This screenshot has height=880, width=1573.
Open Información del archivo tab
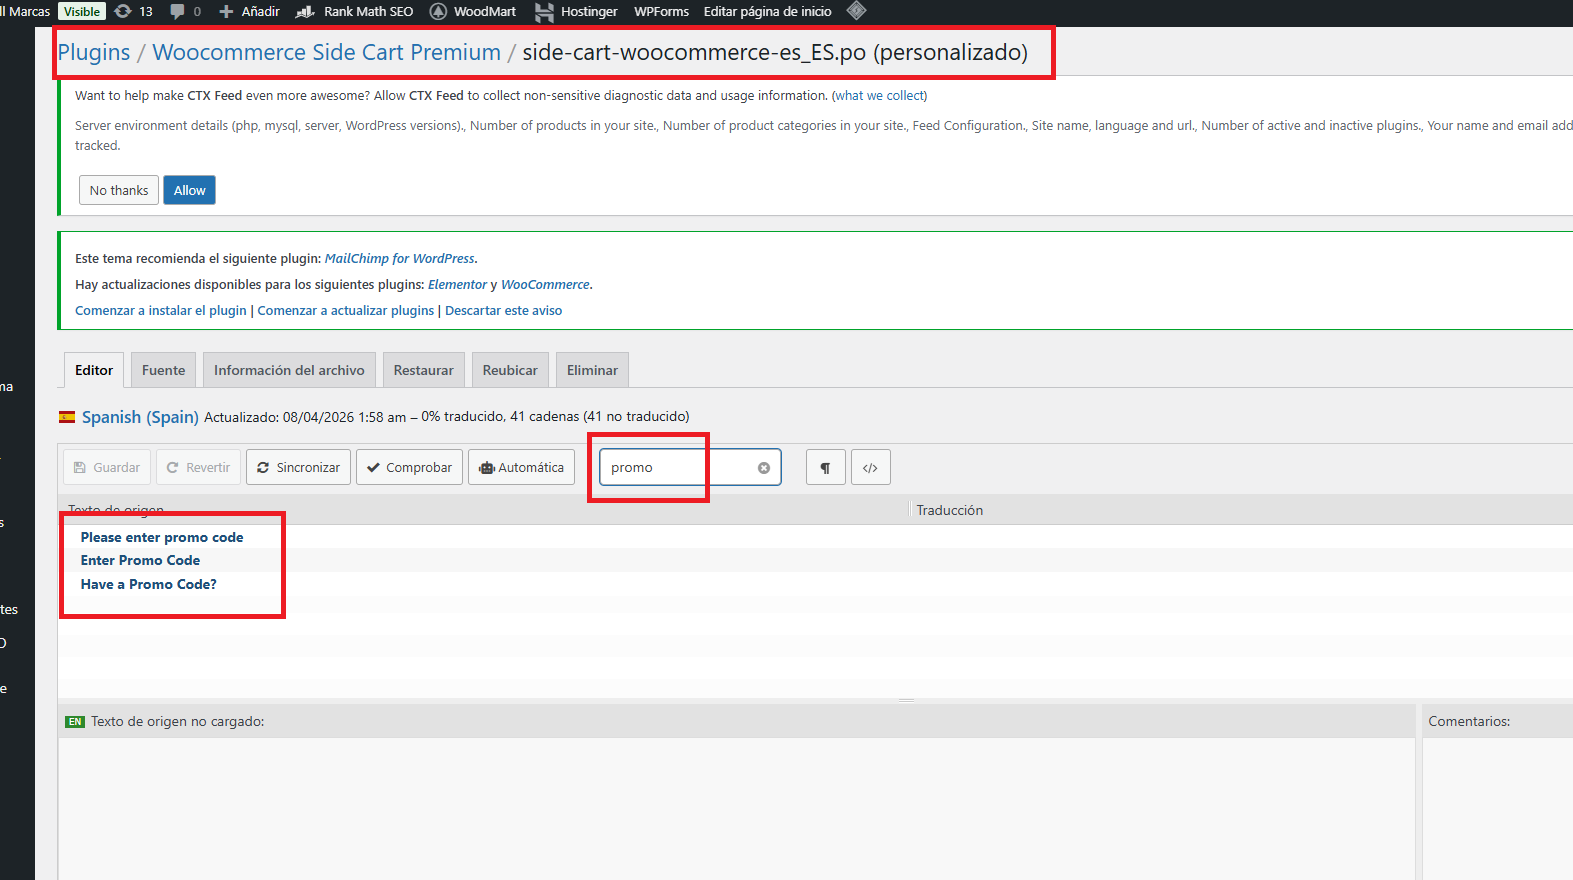coord(289,370)
